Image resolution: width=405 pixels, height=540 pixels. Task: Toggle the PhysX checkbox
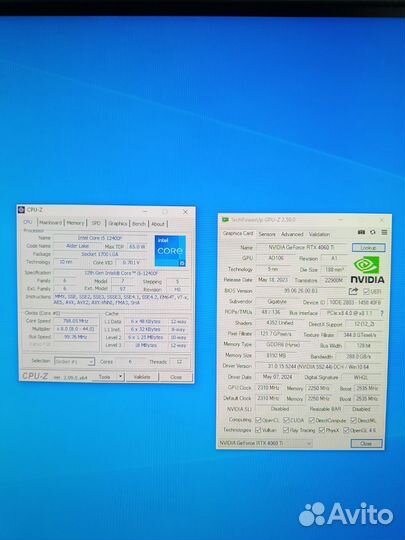click(x=322, y=430)
